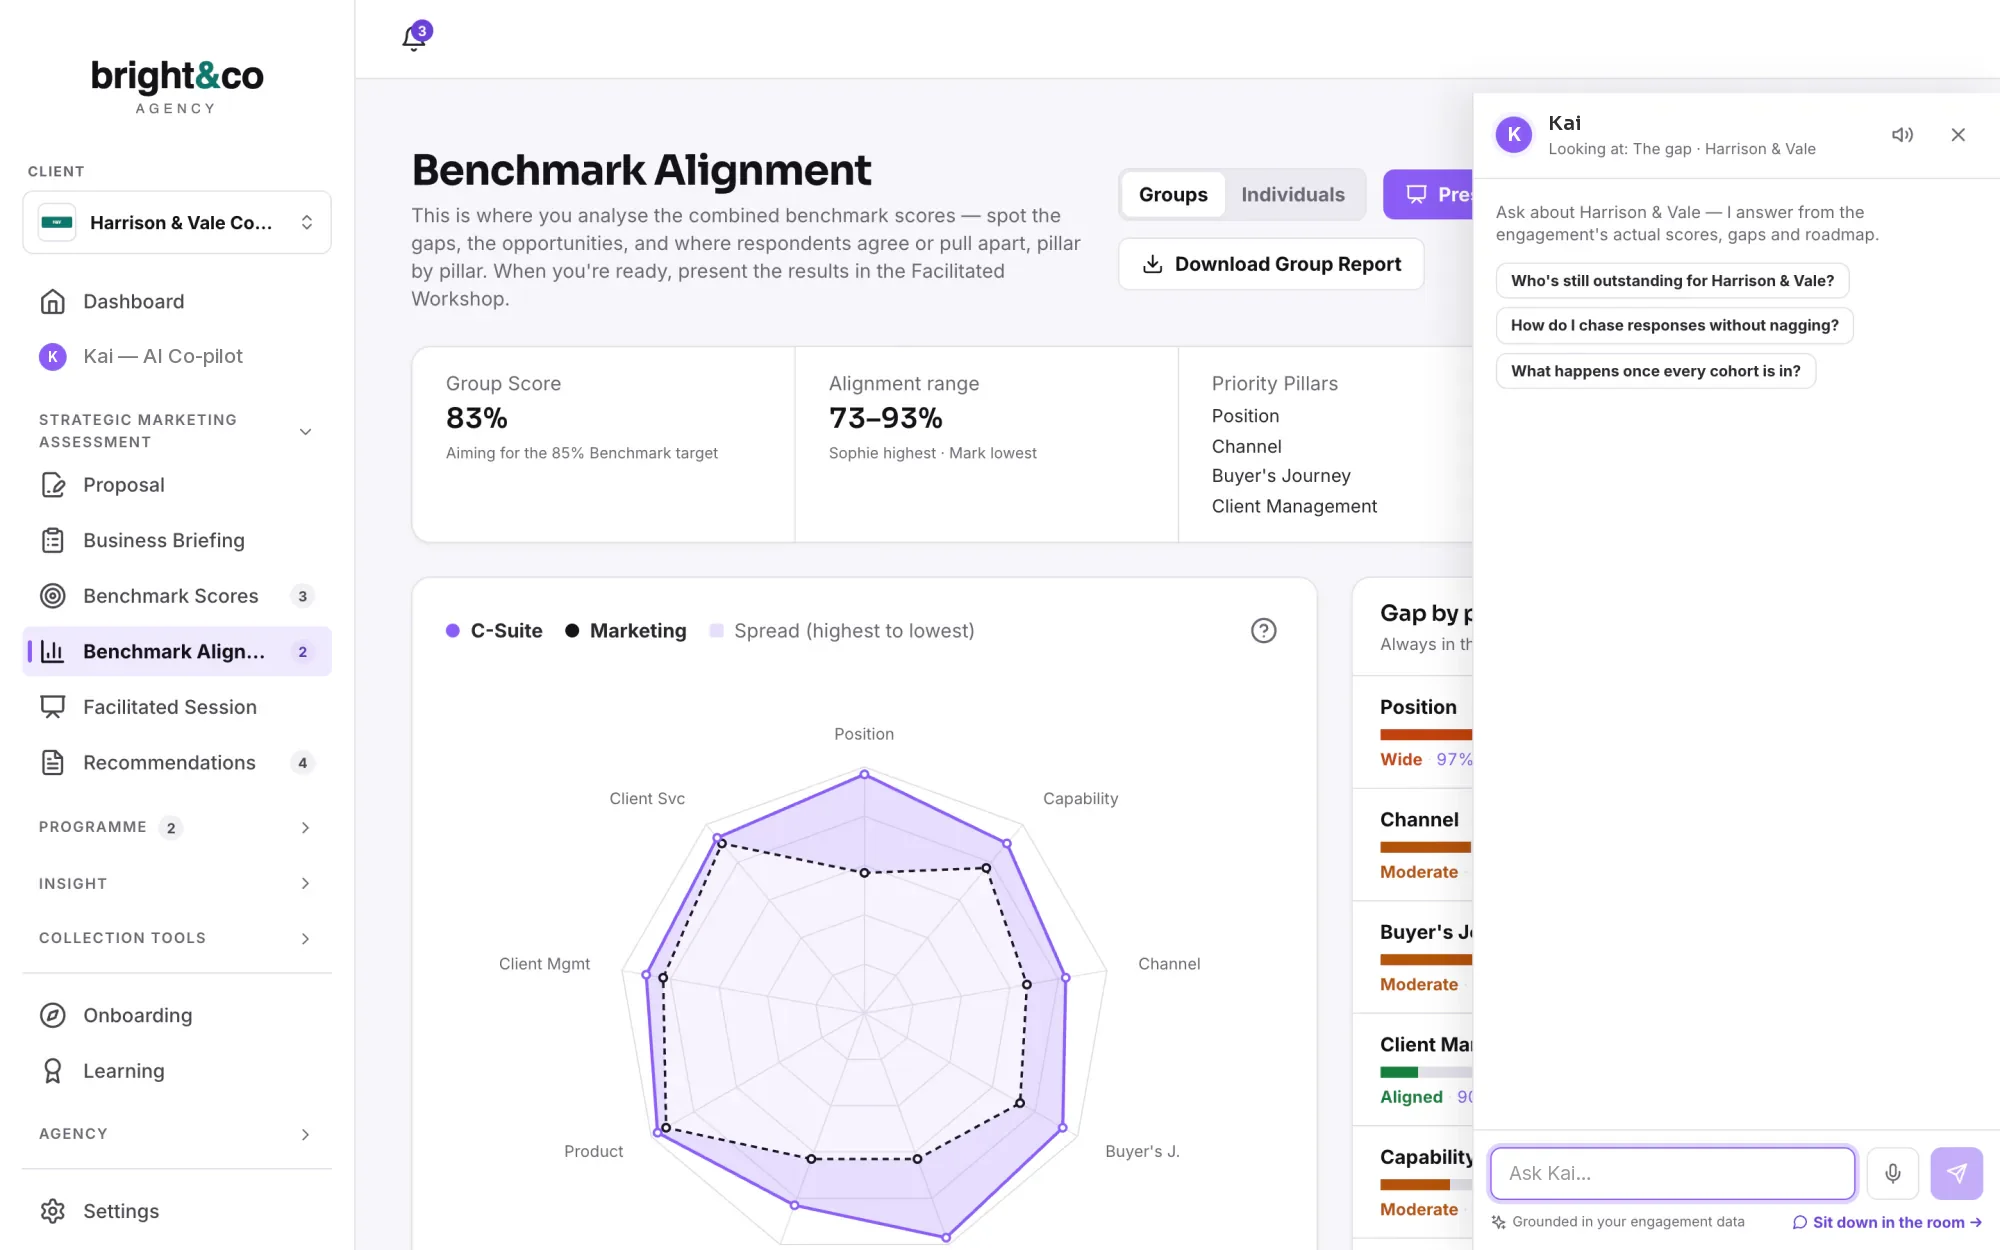Switch to the Individuals tab

point(1293,195)
